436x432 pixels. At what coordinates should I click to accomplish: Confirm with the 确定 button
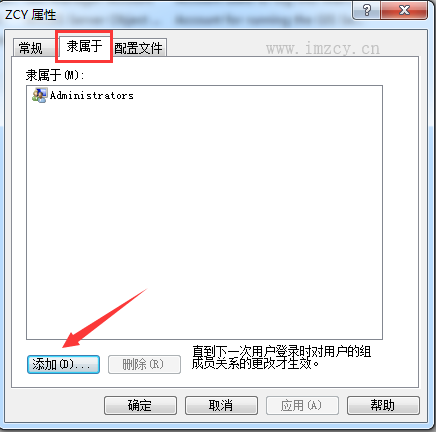(140, 405)
